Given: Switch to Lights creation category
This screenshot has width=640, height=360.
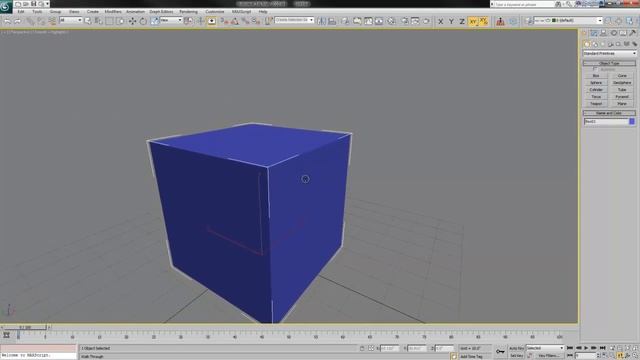Looking at the screenshot, I should [603, 44].
